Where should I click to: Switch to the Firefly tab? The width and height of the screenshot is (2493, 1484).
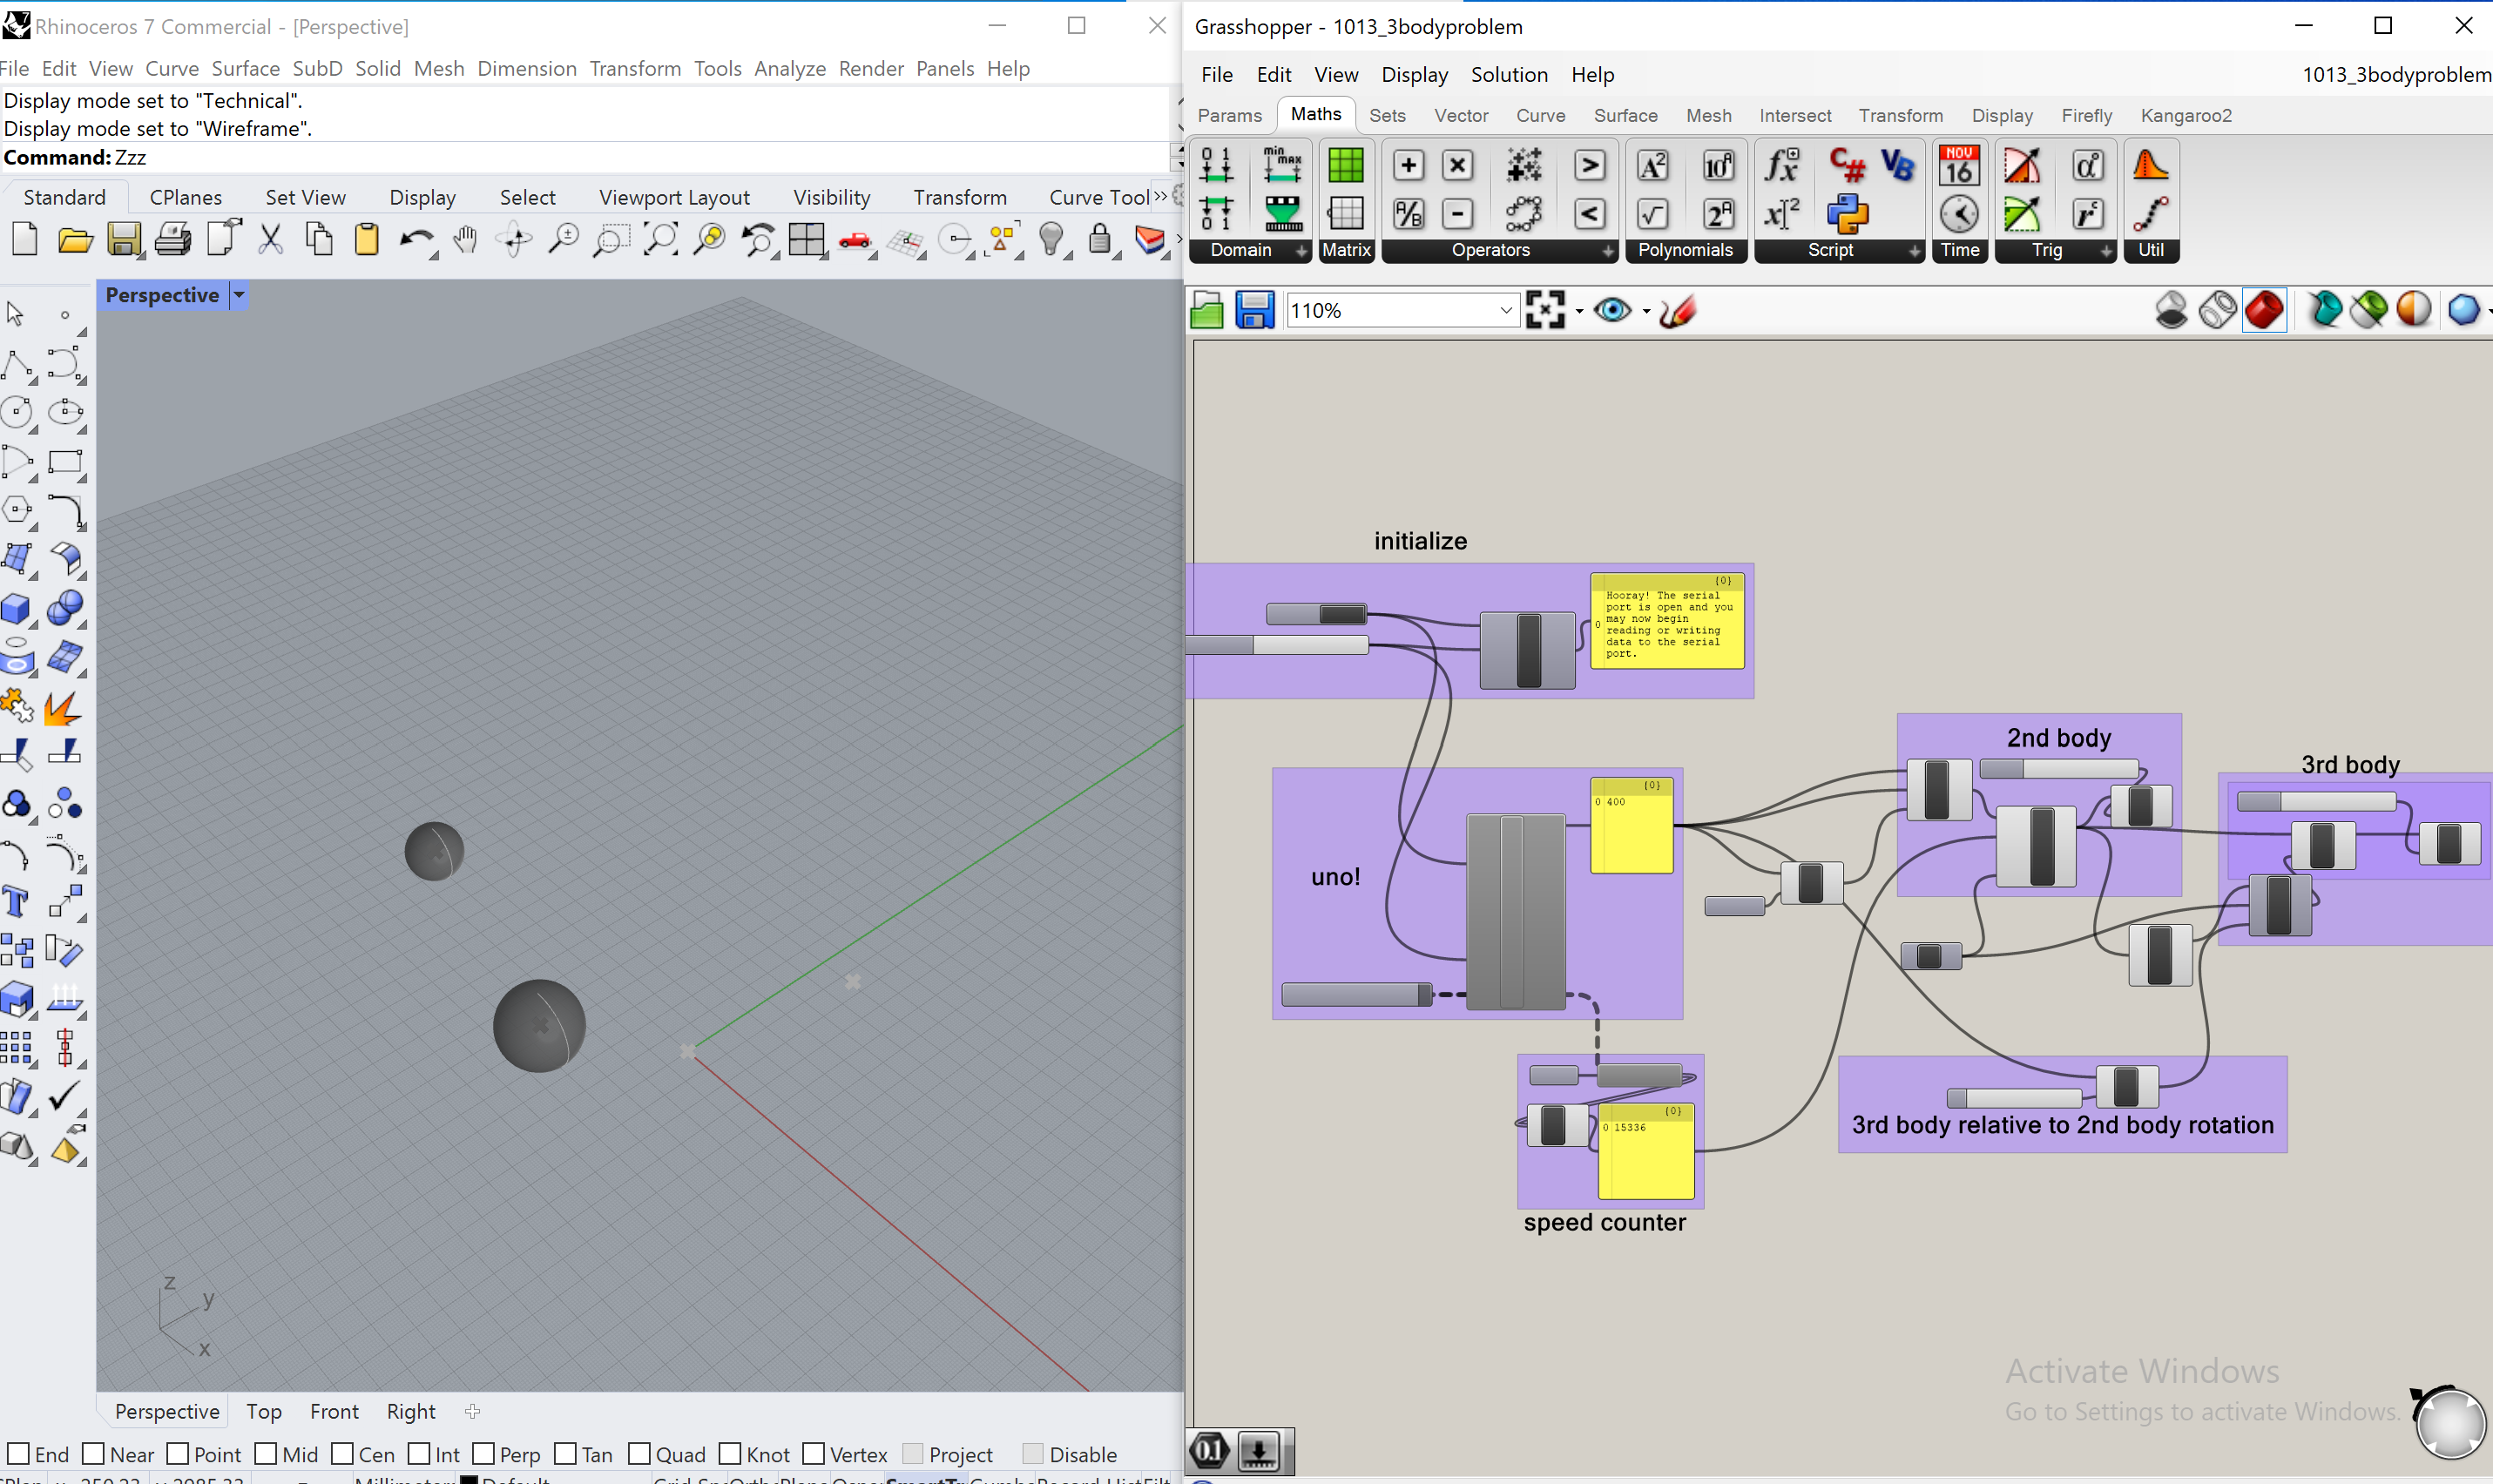2086,115
